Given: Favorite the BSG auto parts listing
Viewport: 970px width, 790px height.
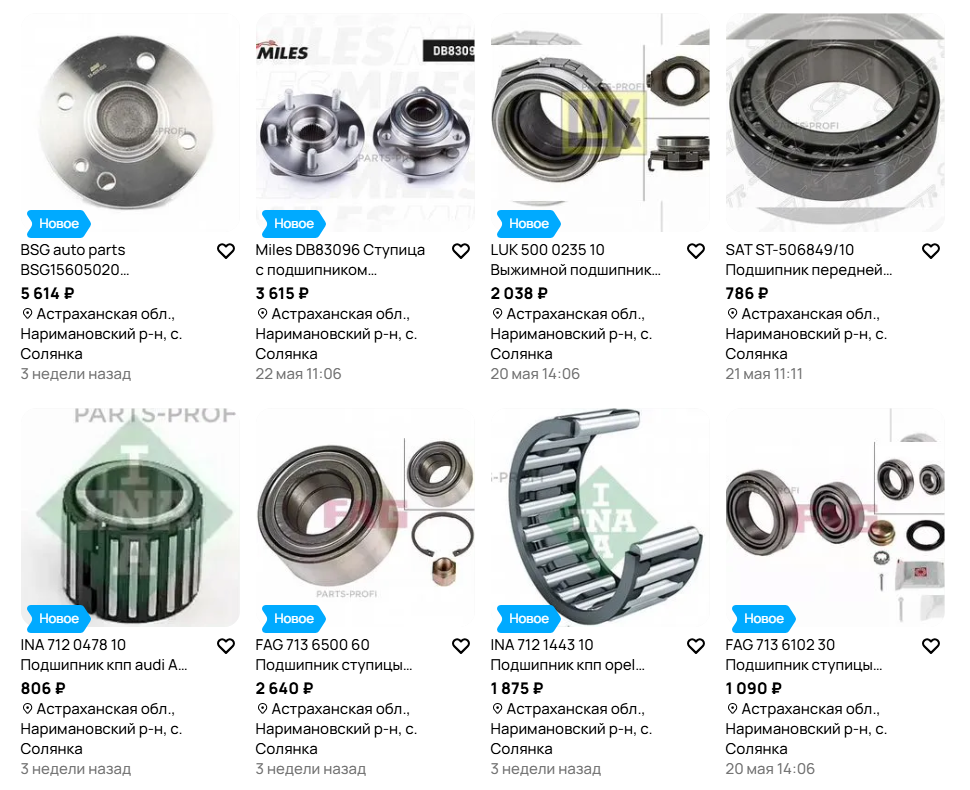Looking at the screenshot, I should [226, 251].
